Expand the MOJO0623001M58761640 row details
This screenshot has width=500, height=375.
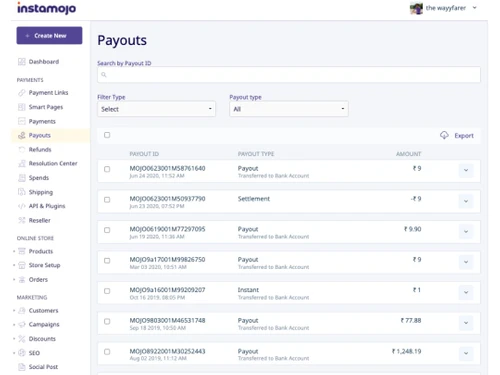466,170
